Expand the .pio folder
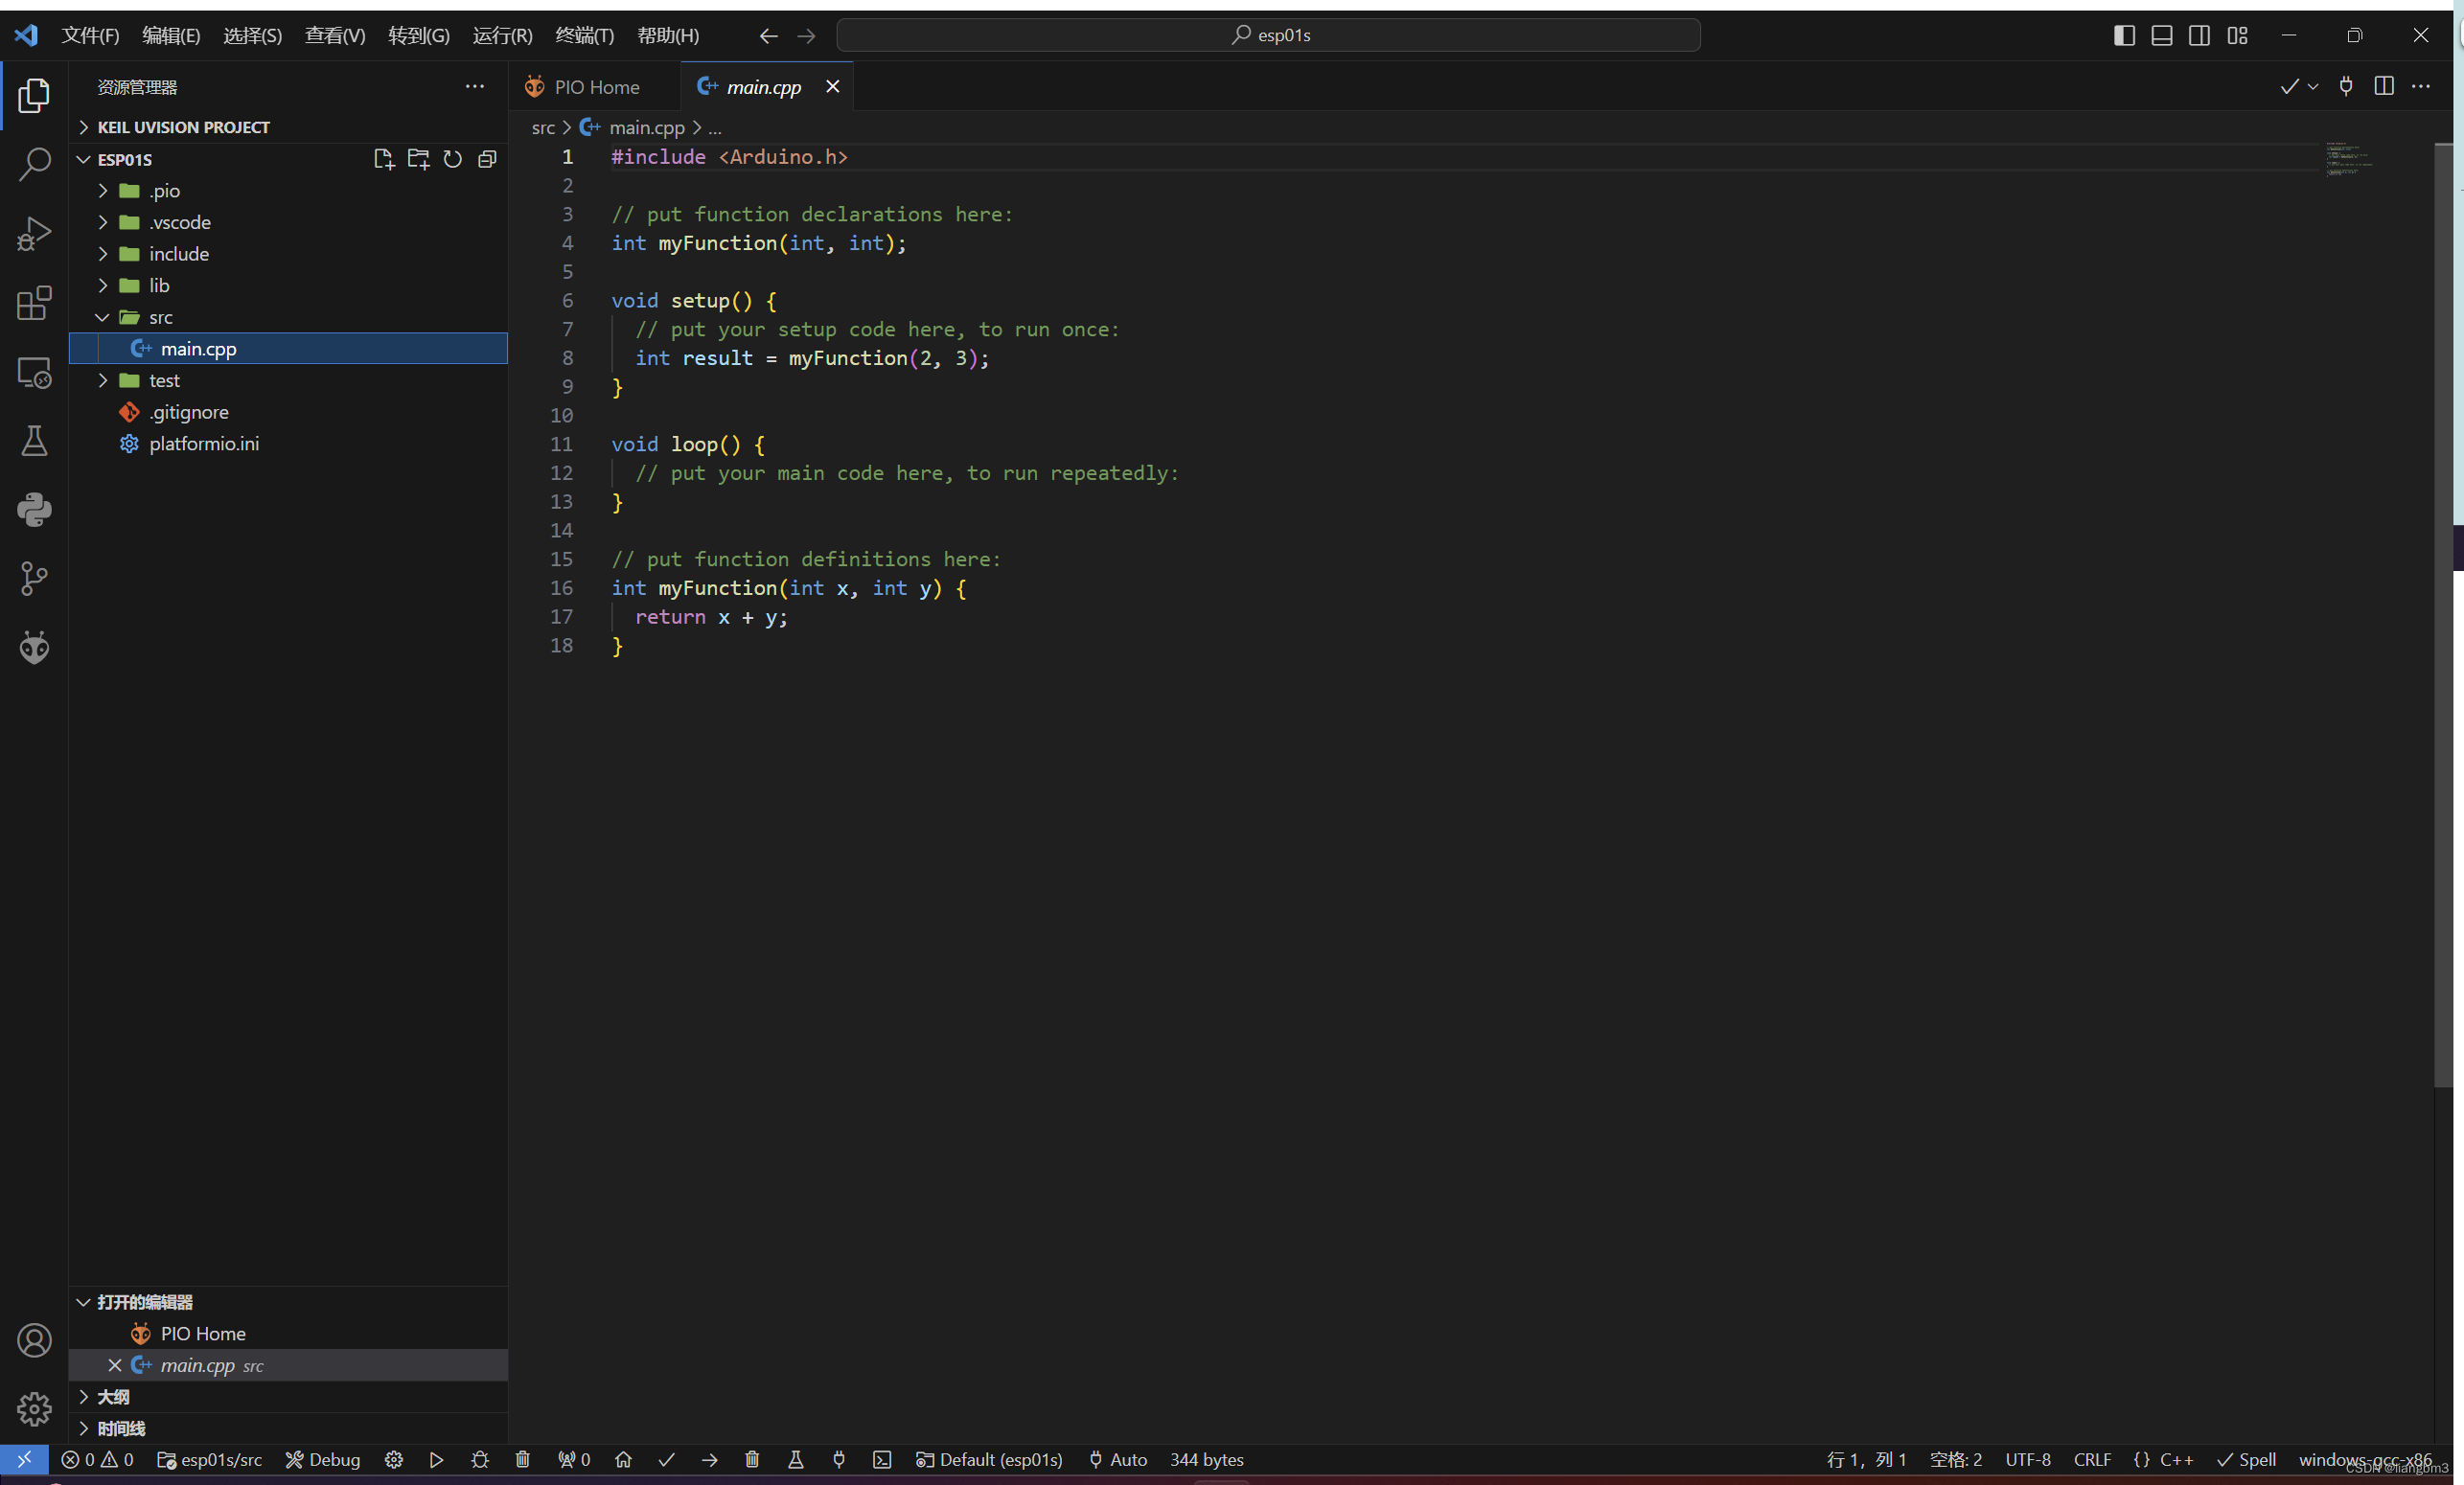 pos(164,190)
